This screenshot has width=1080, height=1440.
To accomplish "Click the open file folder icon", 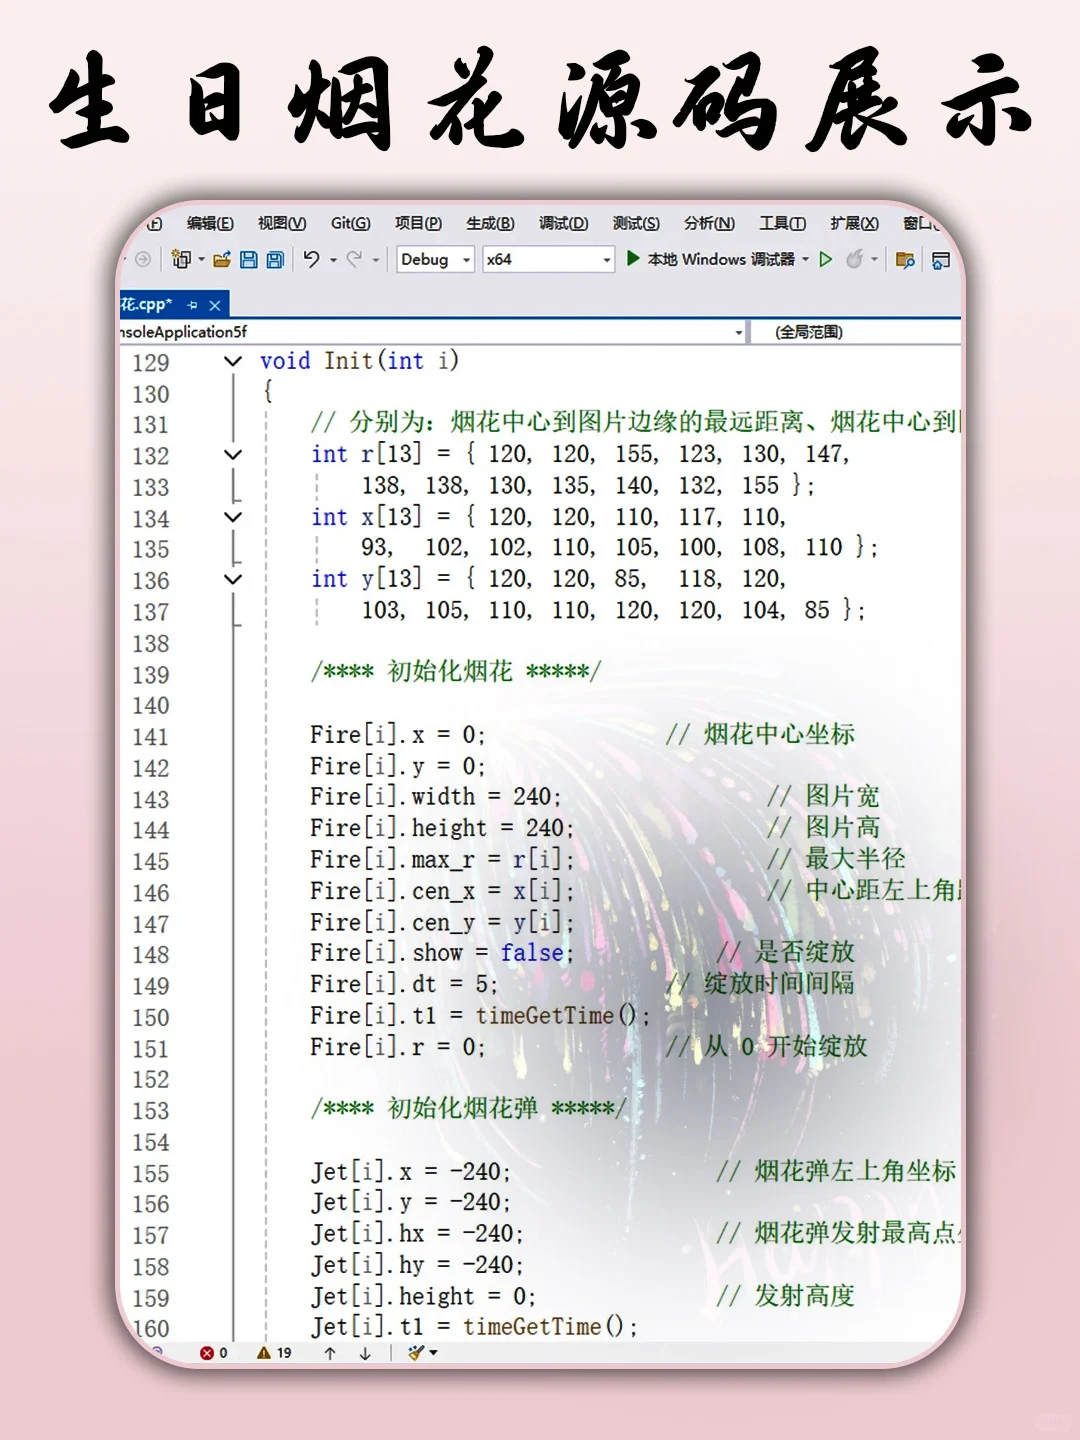I will (x=220, y=259).
